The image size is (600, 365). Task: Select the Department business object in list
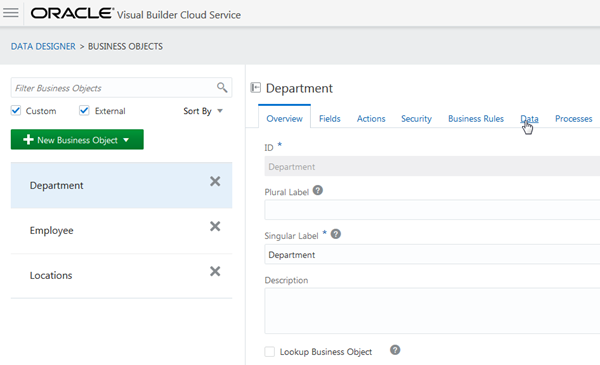click(x=121, y=186)
